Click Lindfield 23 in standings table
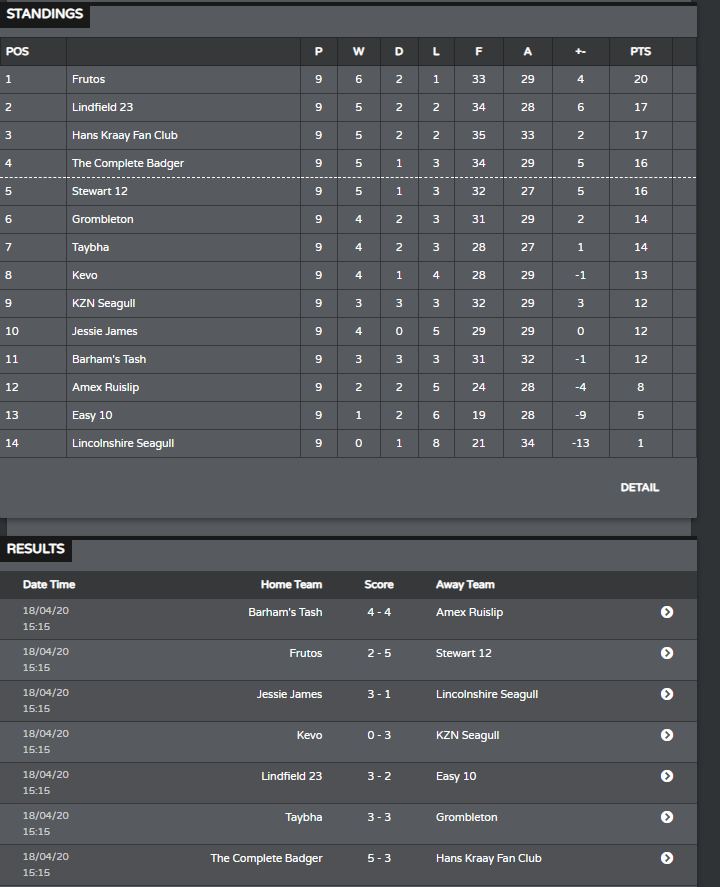 [102, 107]
